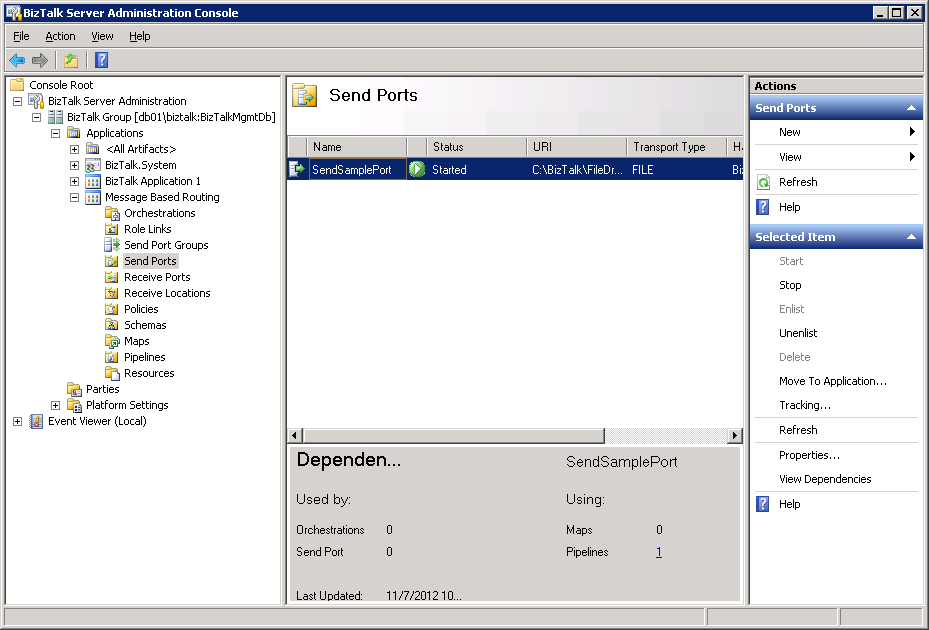Image resolution: width=929 pixels, height=630 pixels.
Task: Click the Send Port Groups icon
Action: pos(112,245)
